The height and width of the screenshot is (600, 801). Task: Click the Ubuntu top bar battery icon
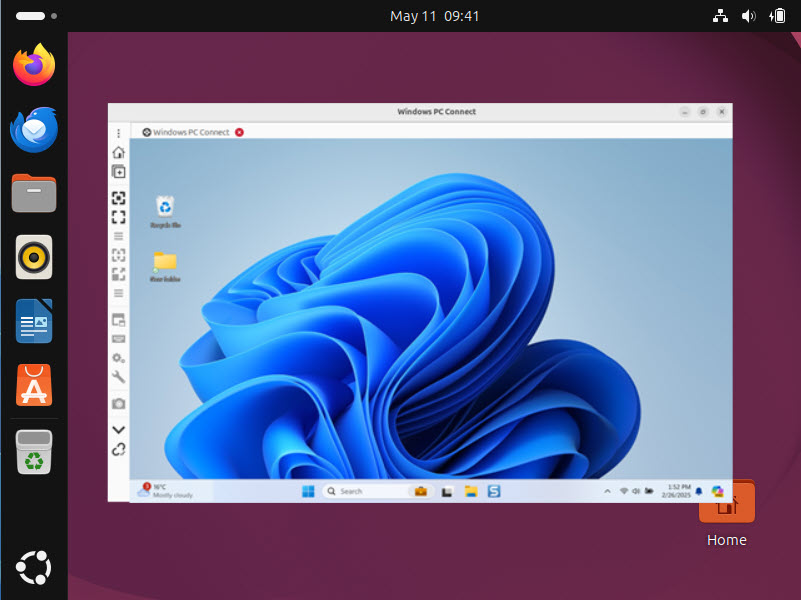pyautogui.click(x=778, y=16)
